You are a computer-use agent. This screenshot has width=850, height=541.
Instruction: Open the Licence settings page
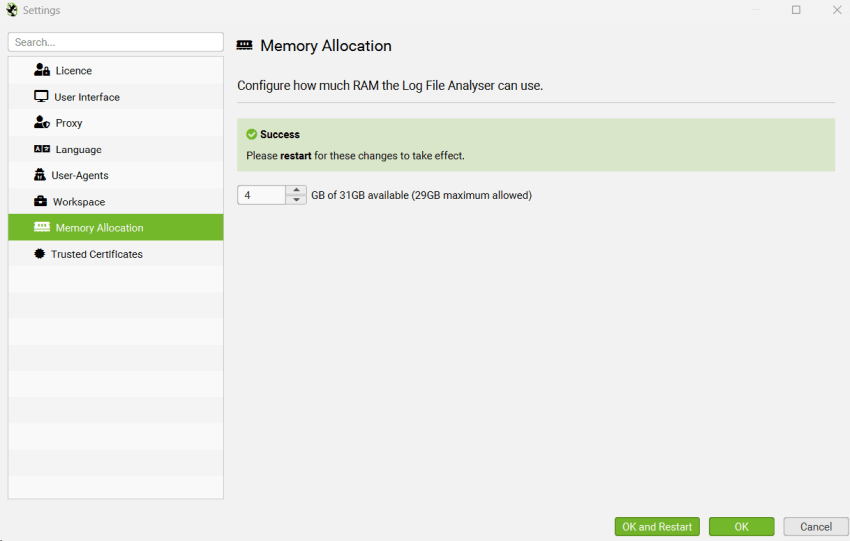click(115, 70)
